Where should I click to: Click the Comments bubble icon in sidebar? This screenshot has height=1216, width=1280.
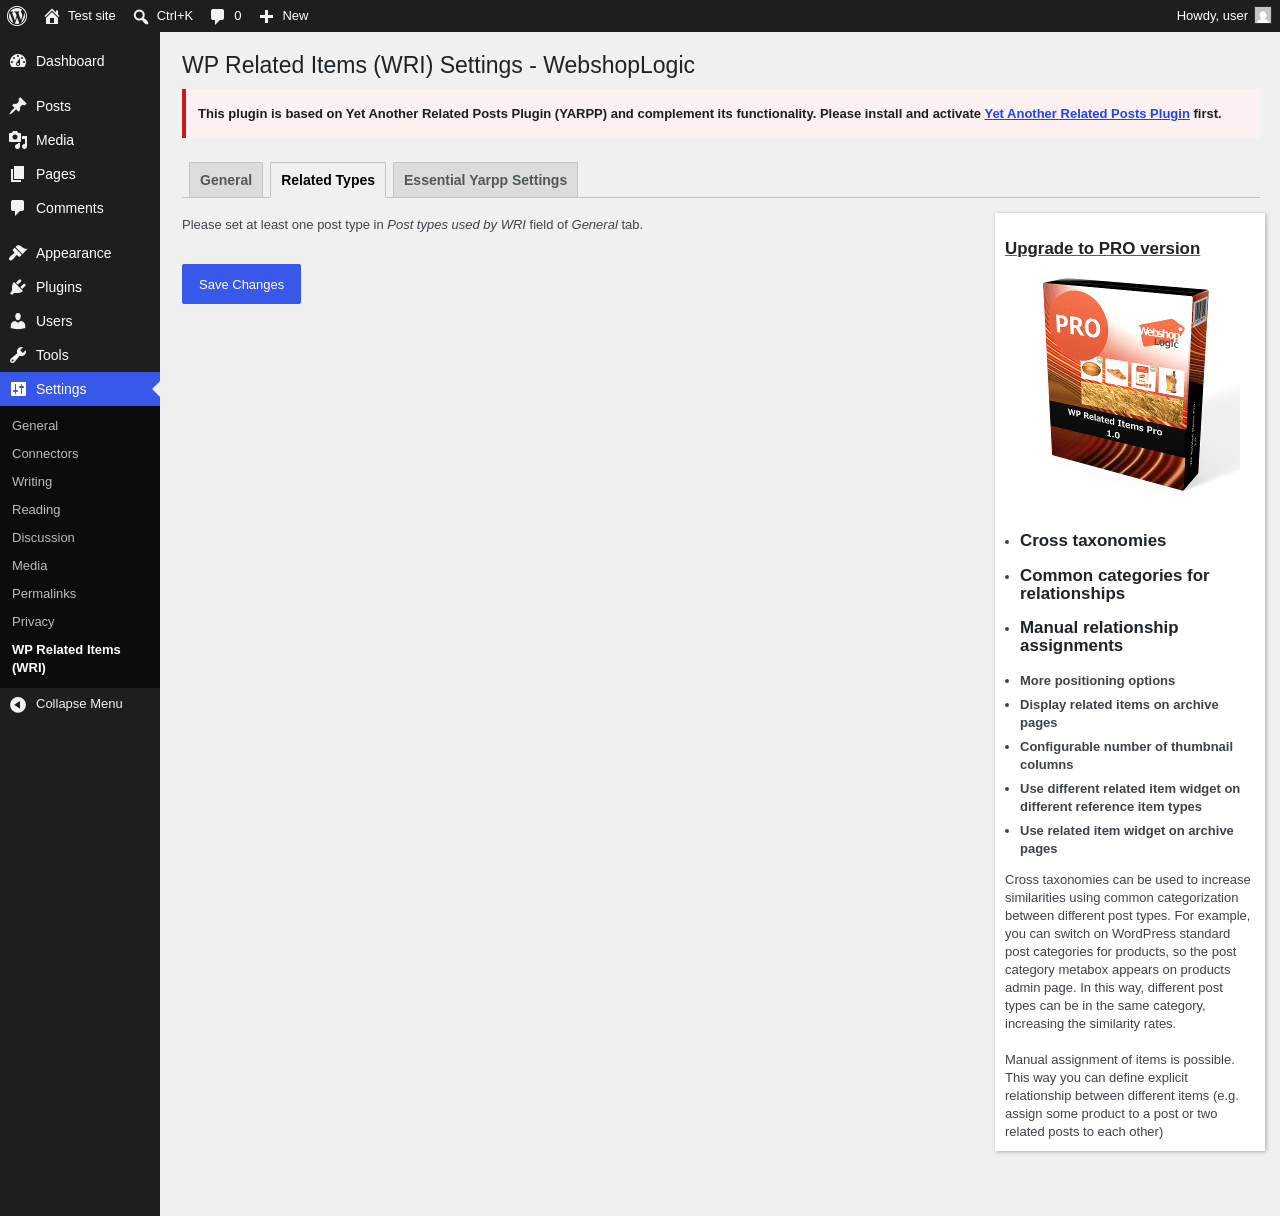(18, 208)
